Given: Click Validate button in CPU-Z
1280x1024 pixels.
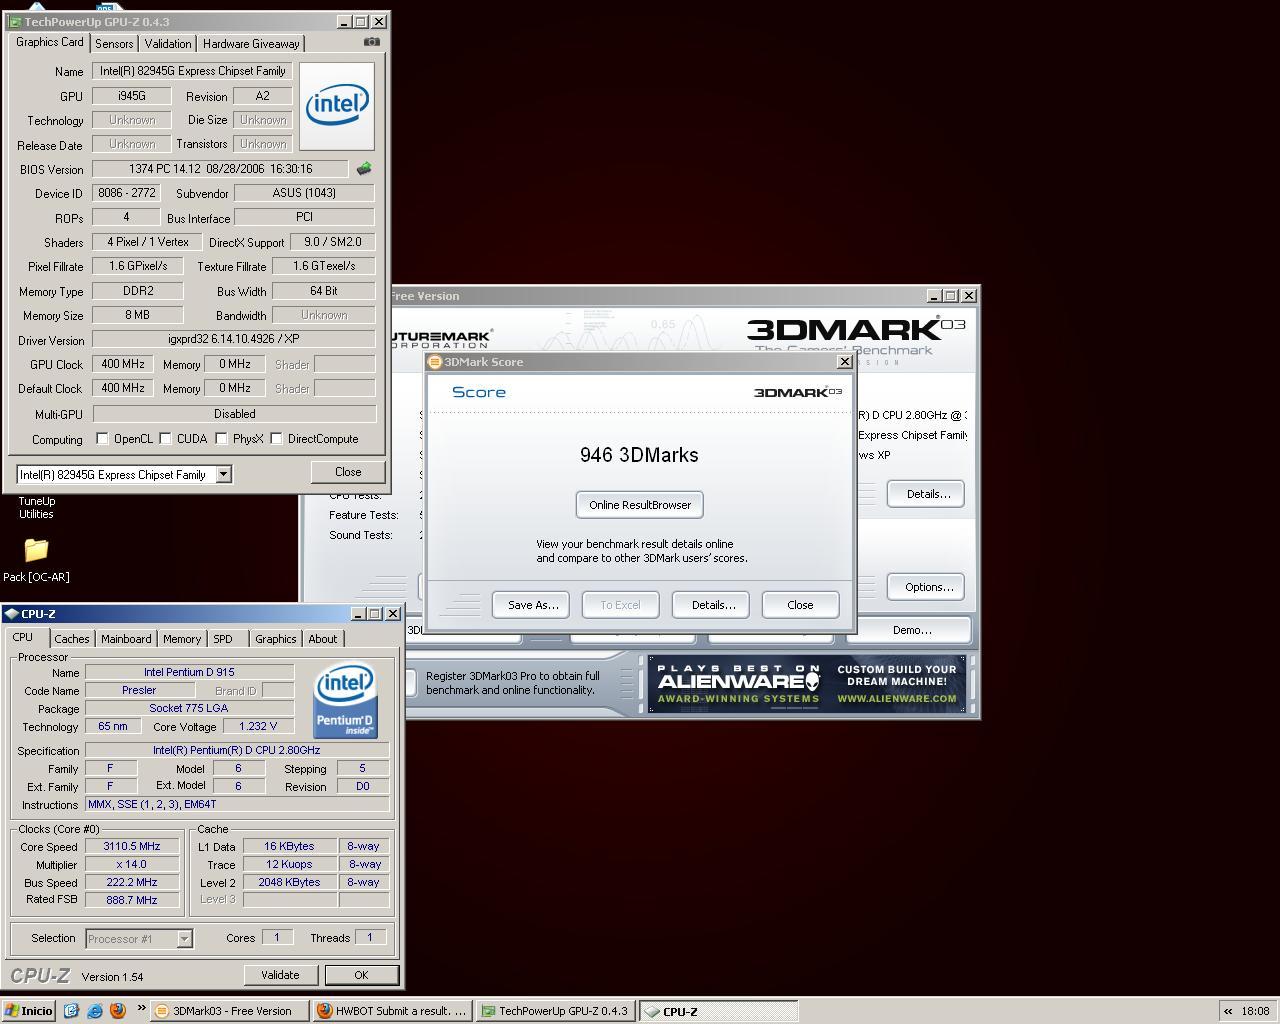Looking at the screenshot, I should tap(280, 975).
